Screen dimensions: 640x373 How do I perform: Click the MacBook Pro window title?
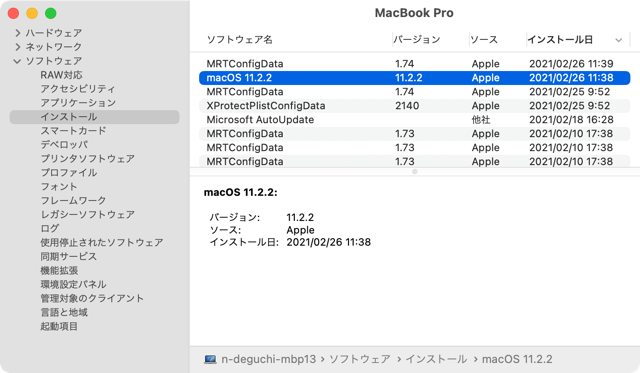[x=414, y=13]
